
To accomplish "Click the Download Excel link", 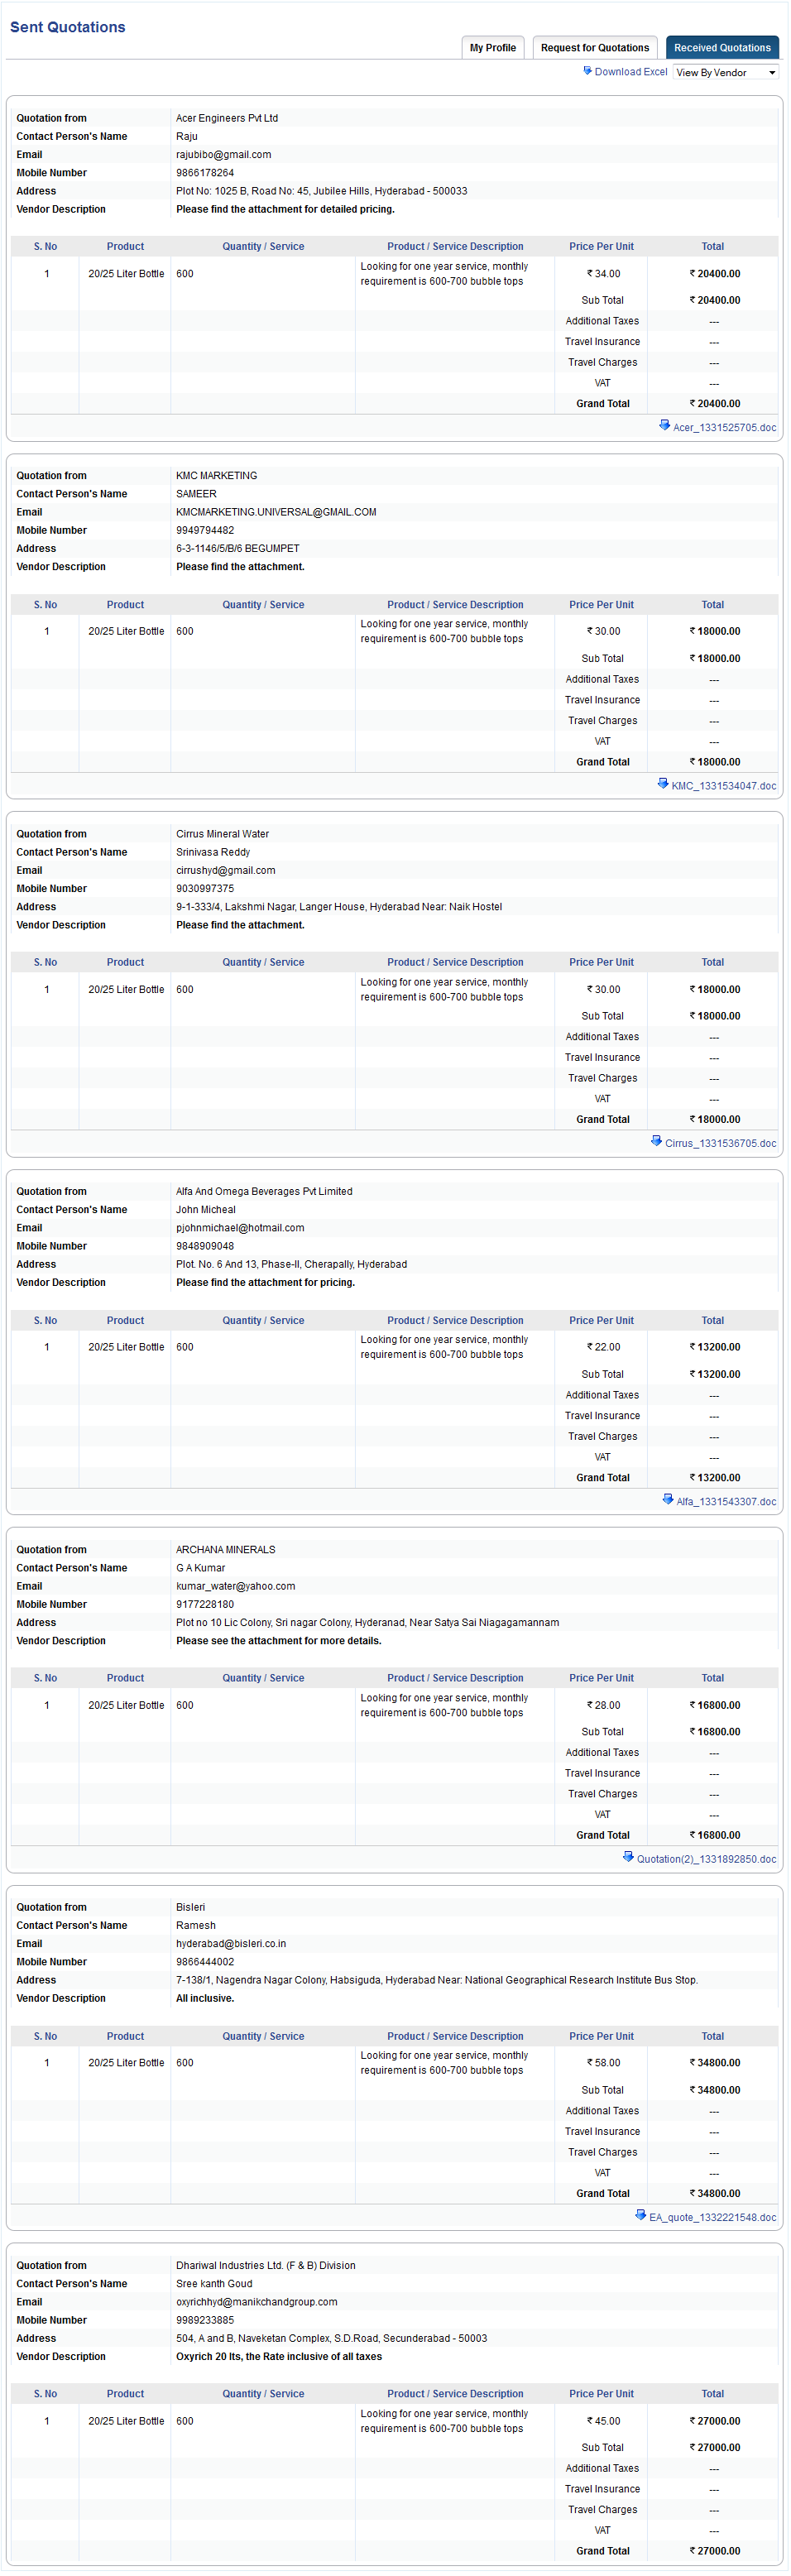I will [631, 72].
